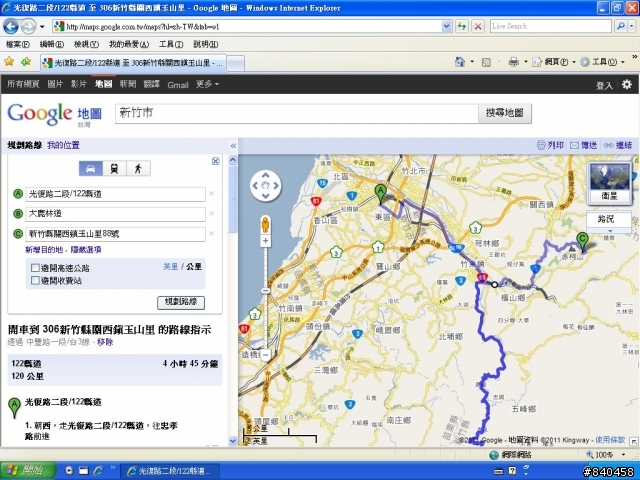Open Gmail from Google bar
The image size is (640, 480).
(x=178, y=85)
